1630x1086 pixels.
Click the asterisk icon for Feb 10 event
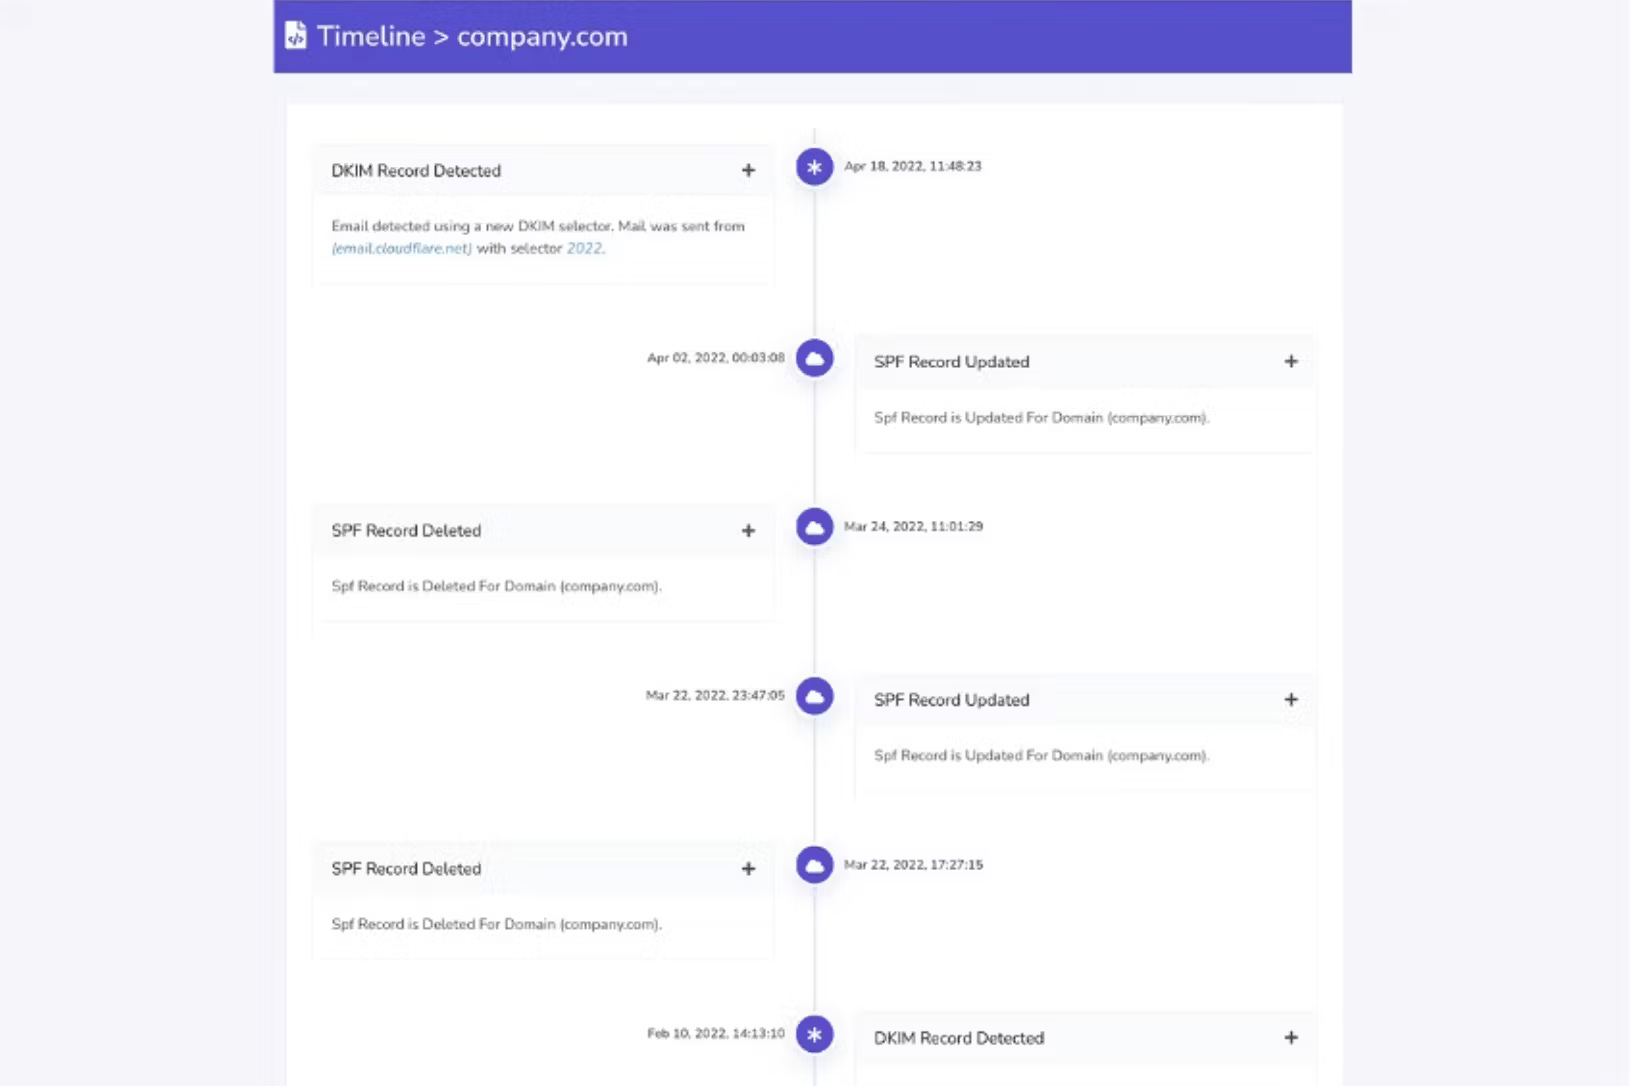(x=814, y=1034)
